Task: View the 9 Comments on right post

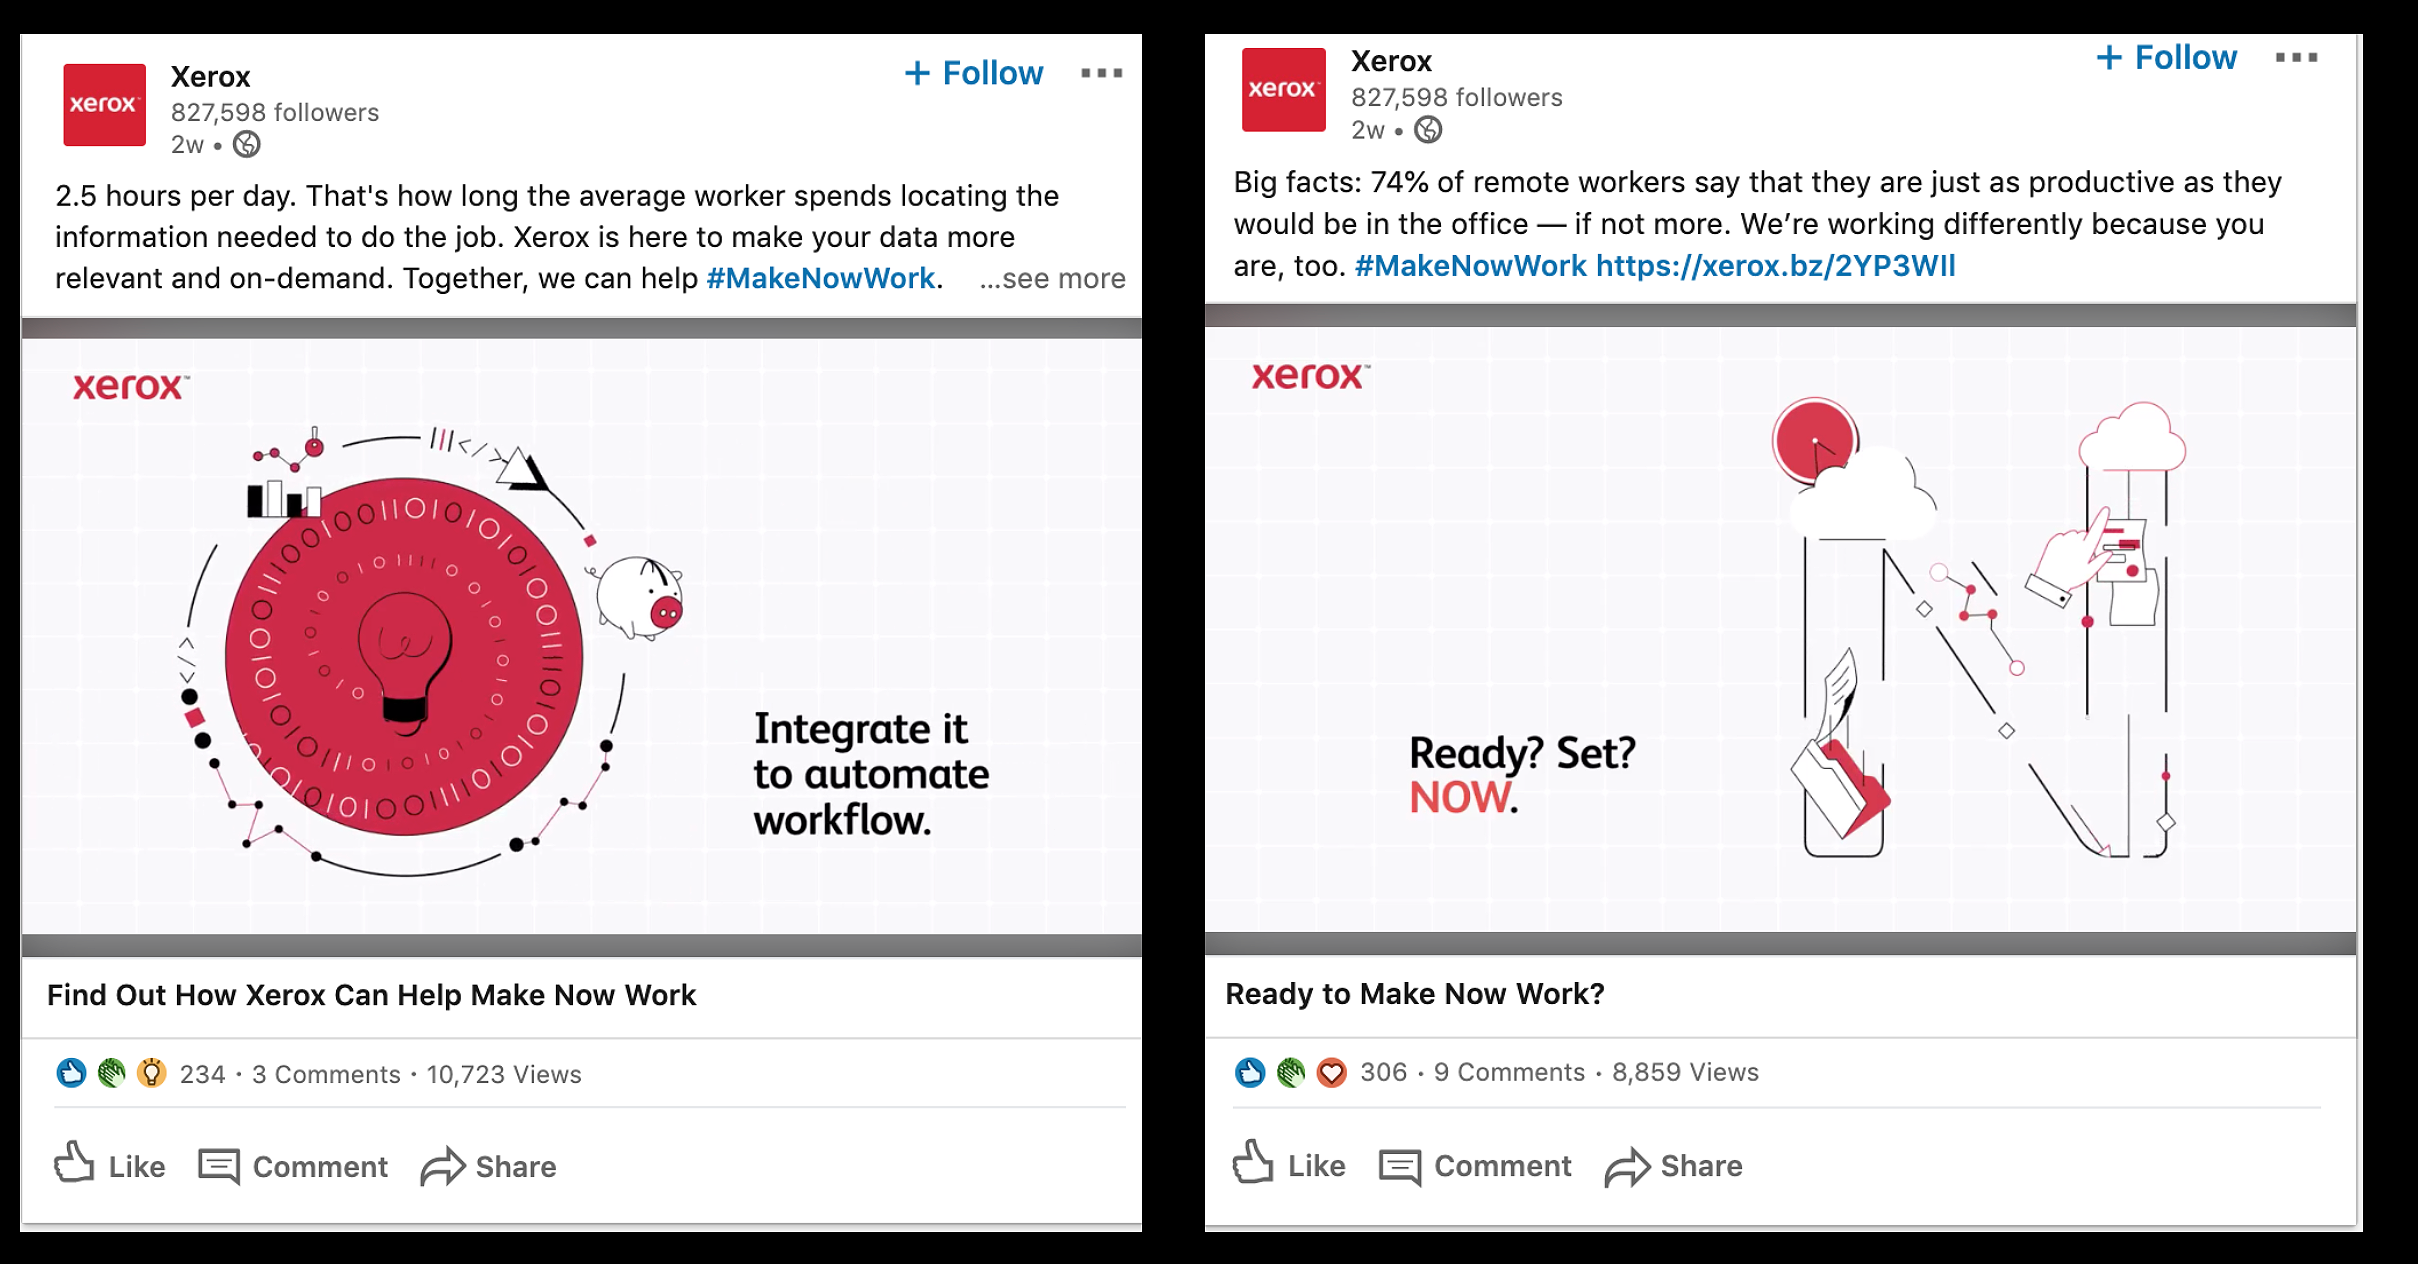Action: [x=1509, y=1072]
